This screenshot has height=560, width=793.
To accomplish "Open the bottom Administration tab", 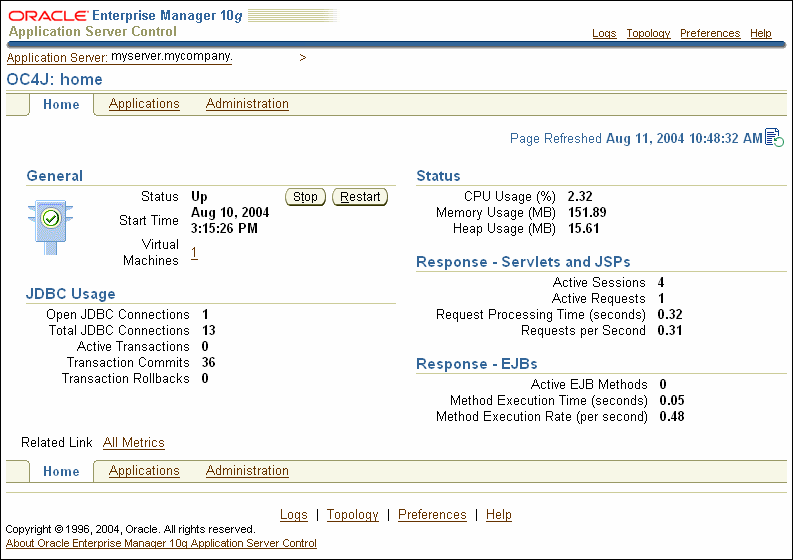I will [247, 470].
